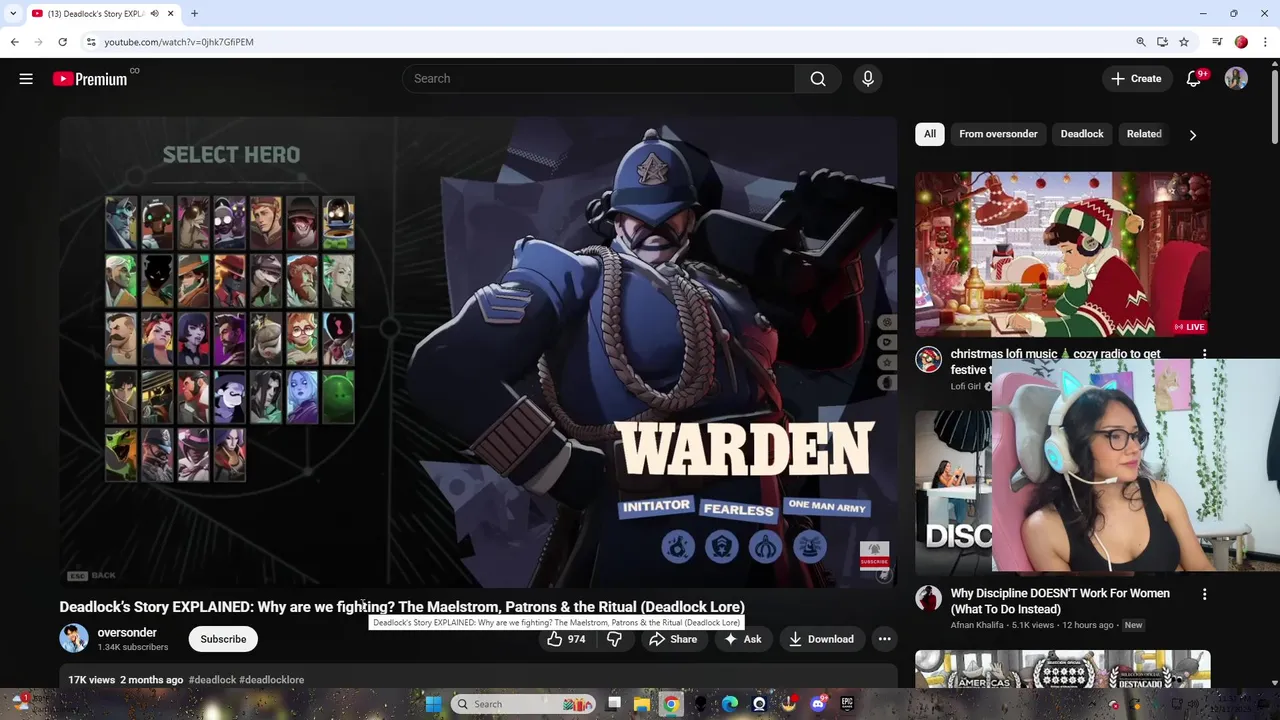
Task: Click the install app icon in address bar
Action: [1162, 42]
